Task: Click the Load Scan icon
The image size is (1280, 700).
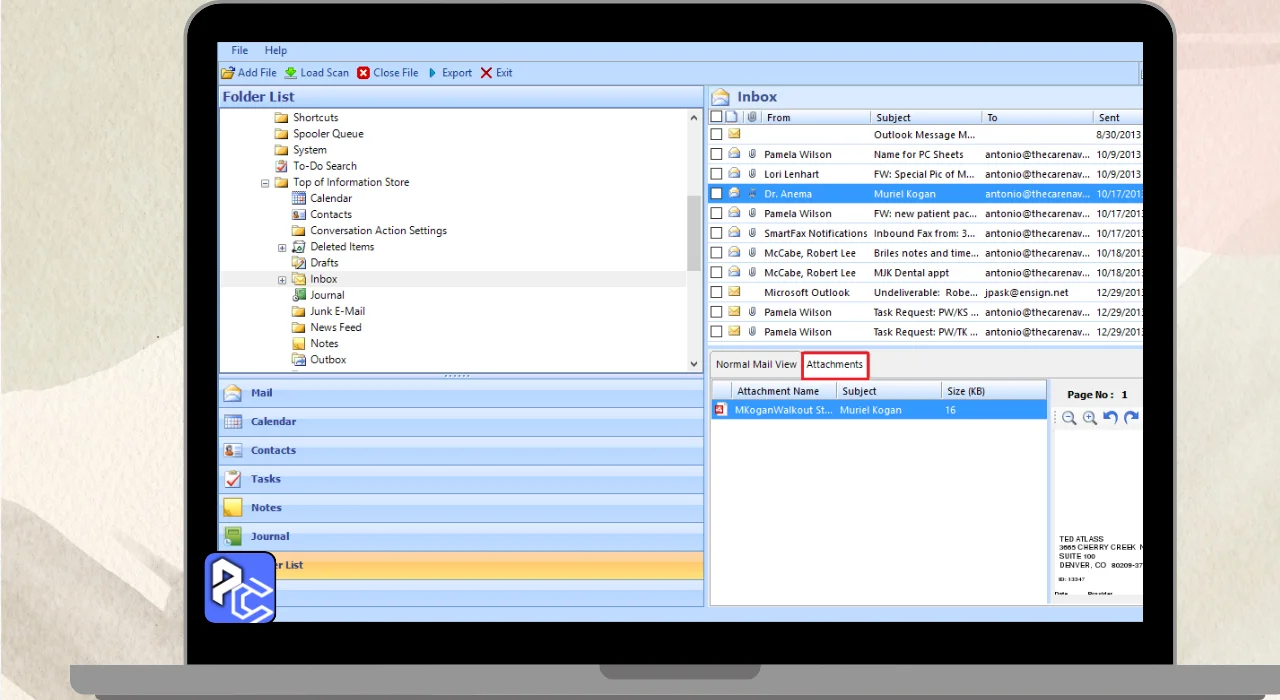Action: click(291, 73)
